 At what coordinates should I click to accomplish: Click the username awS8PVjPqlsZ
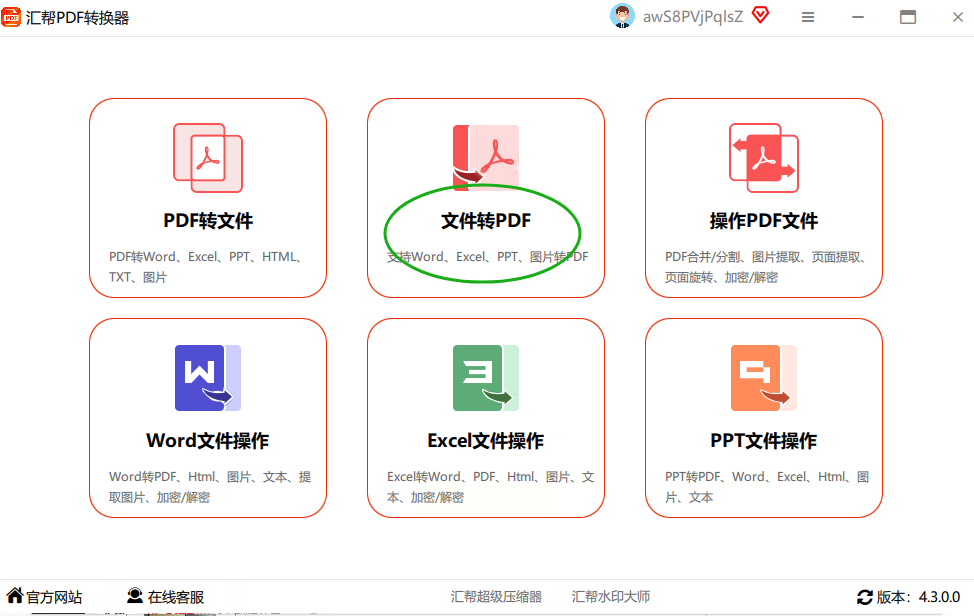click(x=693, y=17)
